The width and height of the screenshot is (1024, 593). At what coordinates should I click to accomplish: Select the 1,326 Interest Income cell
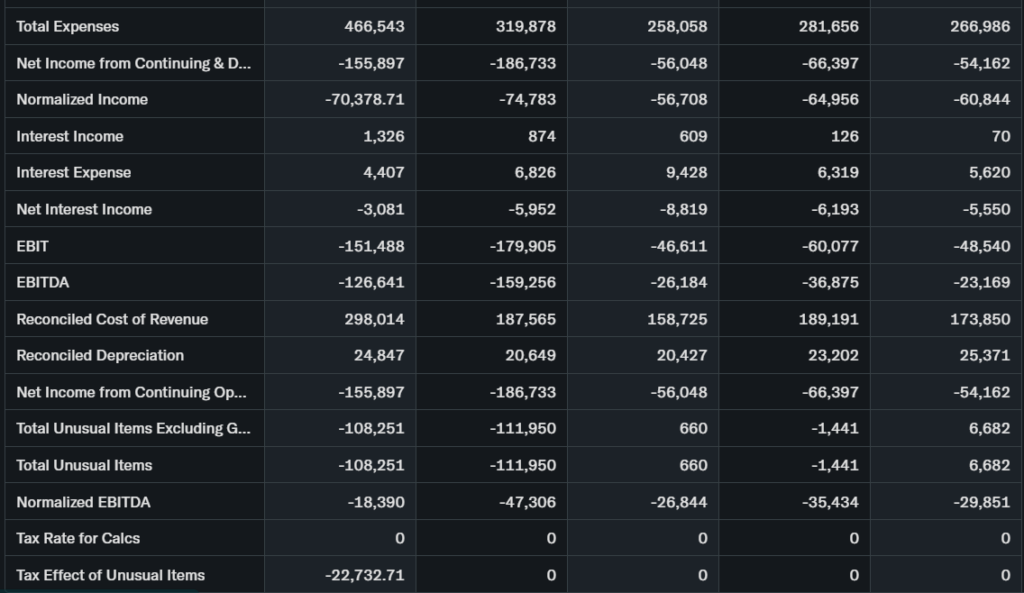(x=384, y=136)
